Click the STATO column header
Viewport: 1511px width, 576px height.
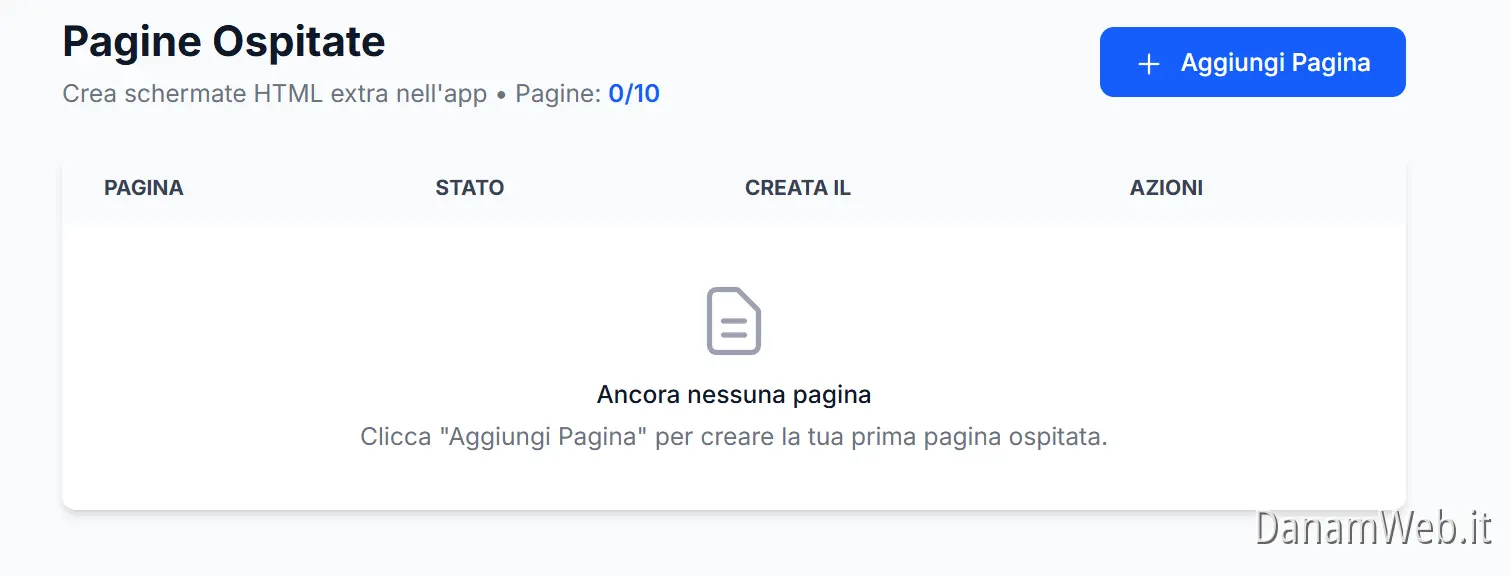pos(469,187)
